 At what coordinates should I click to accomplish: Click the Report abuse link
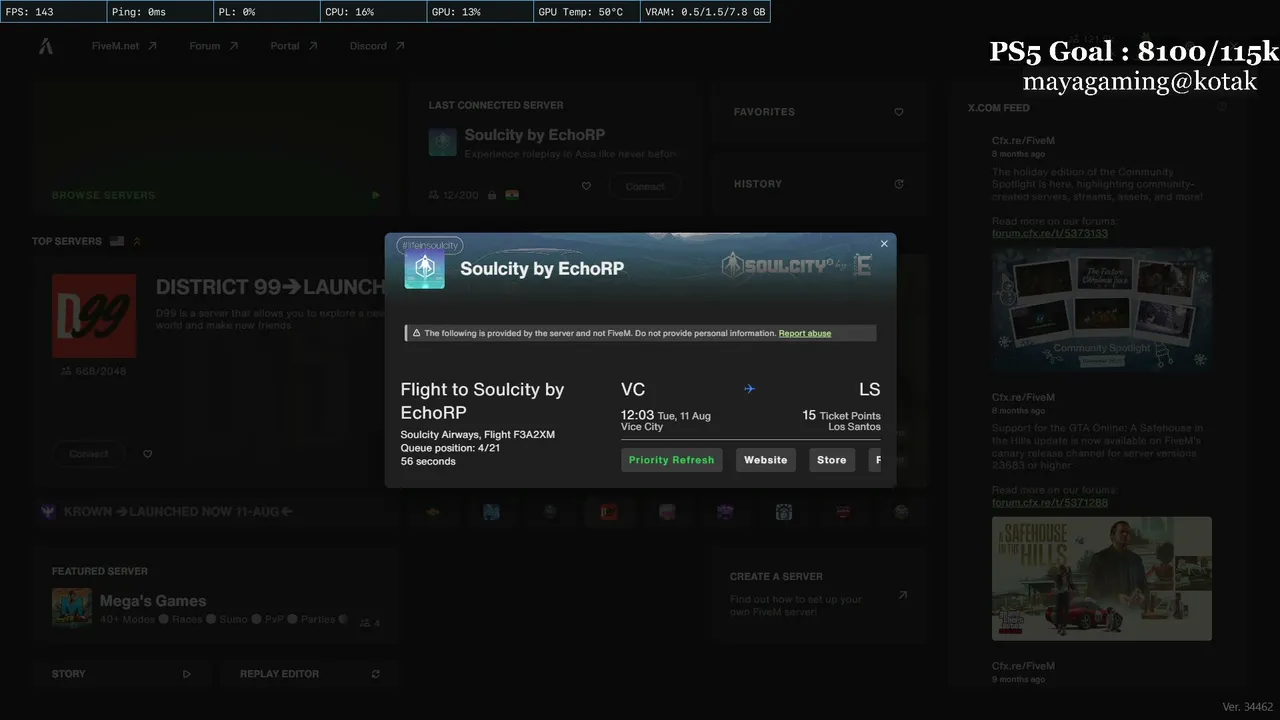pyautogui.click(x=805, y=333)
